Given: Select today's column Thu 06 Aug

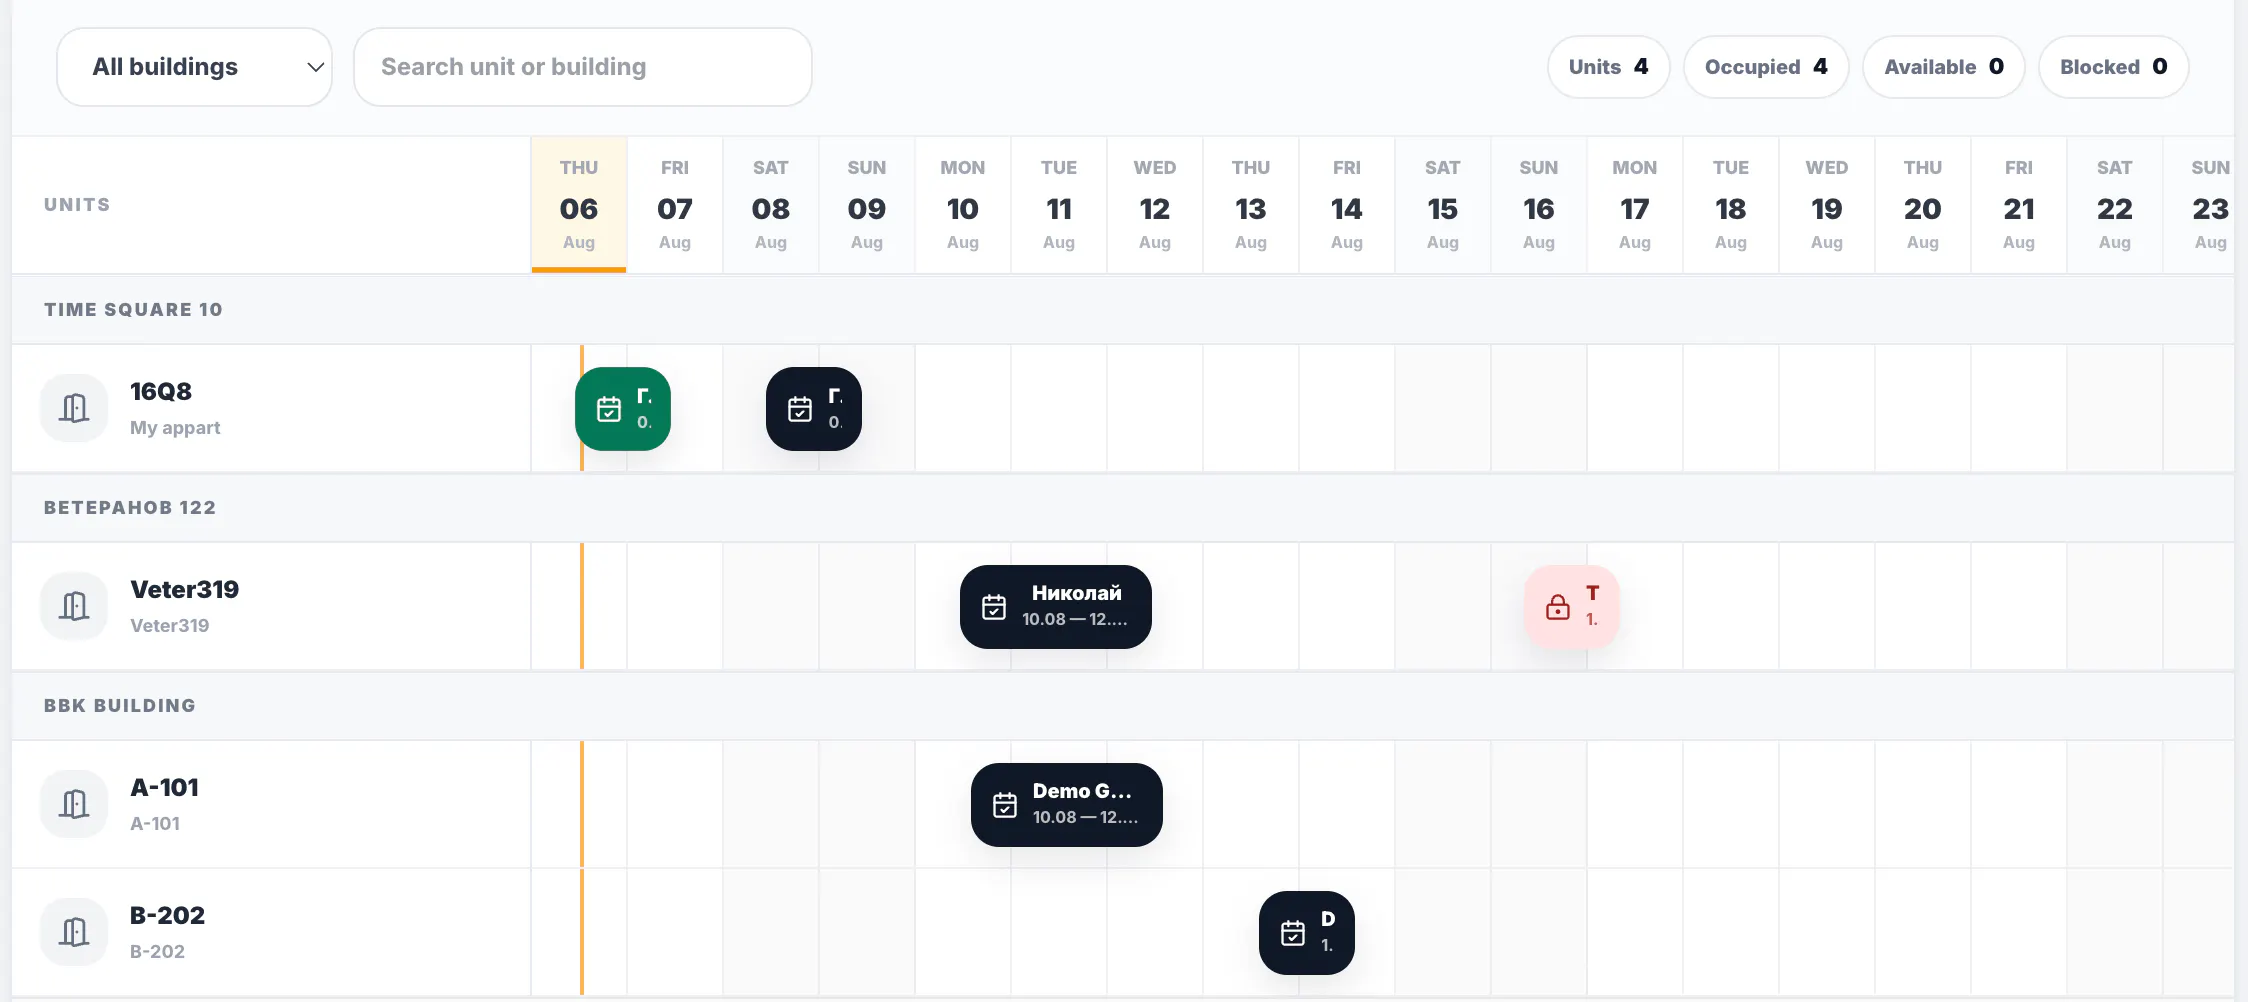Looking at the screenshot, I should pyautogui.click(x=579, y=205).
